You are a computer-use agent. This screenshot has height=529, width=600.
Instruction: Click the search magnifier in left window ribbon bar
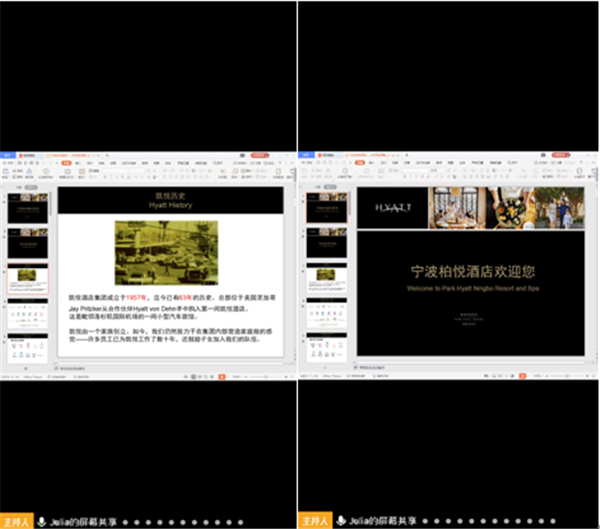215,163
